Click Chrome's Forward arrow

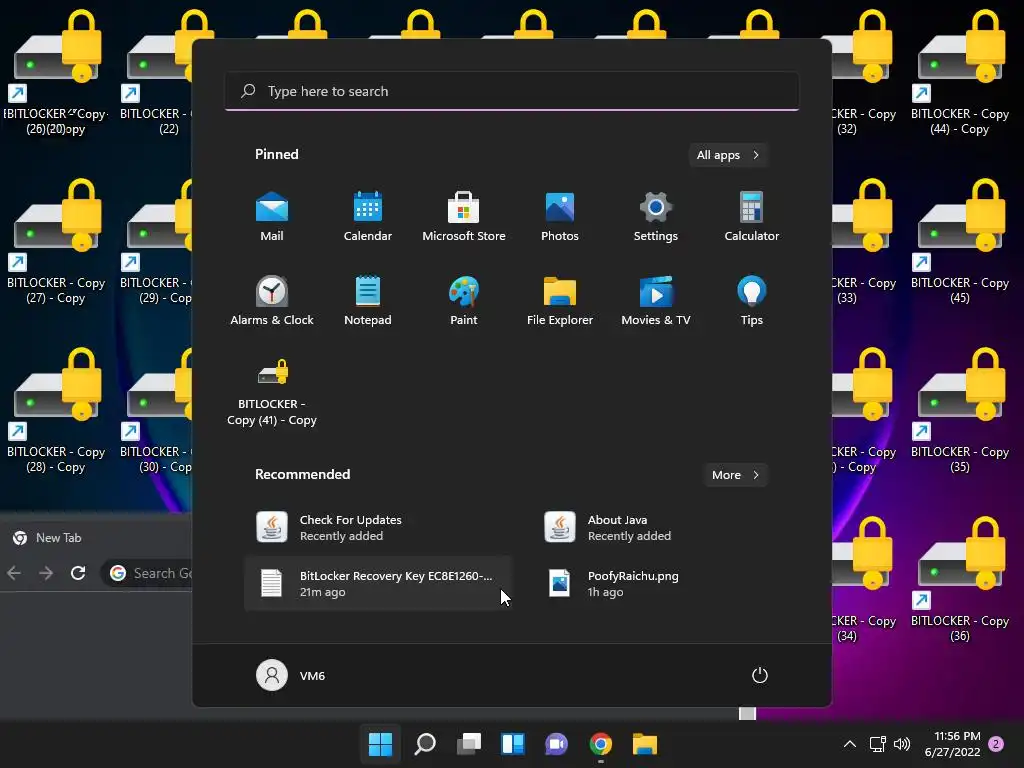[x=46, y=573]
